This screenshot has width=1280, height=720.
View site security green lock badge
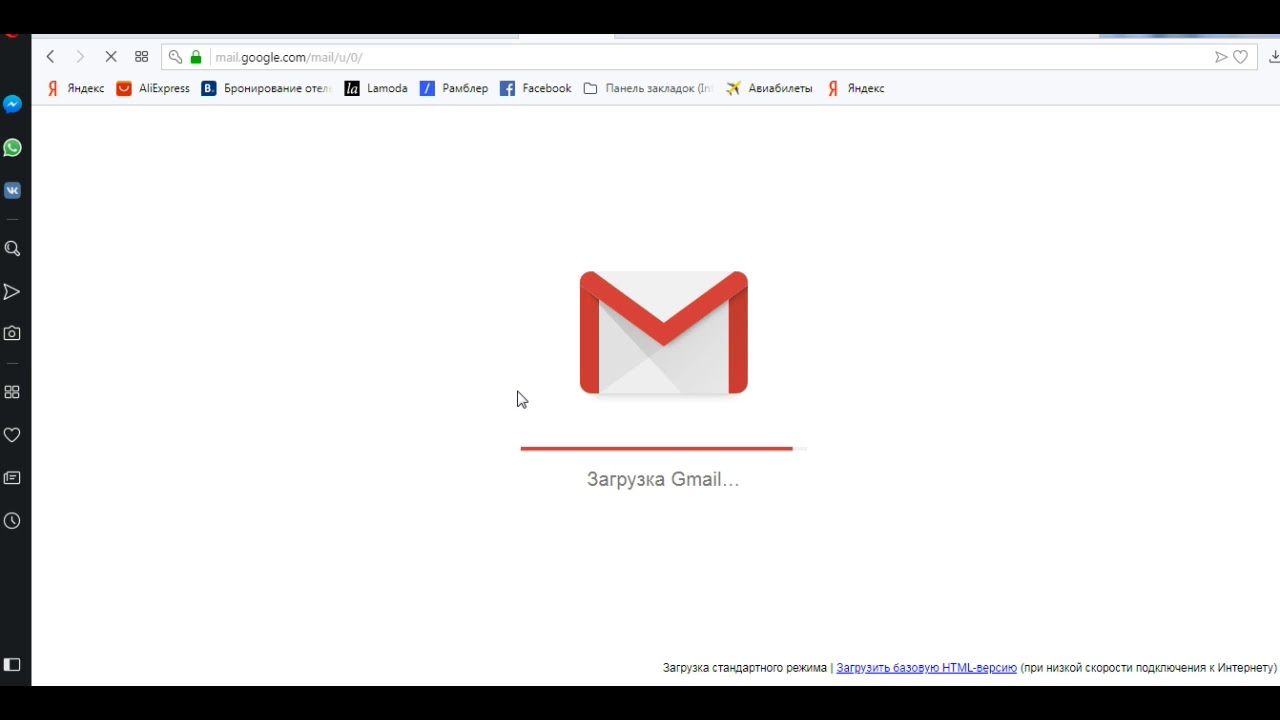click(196, 57)
